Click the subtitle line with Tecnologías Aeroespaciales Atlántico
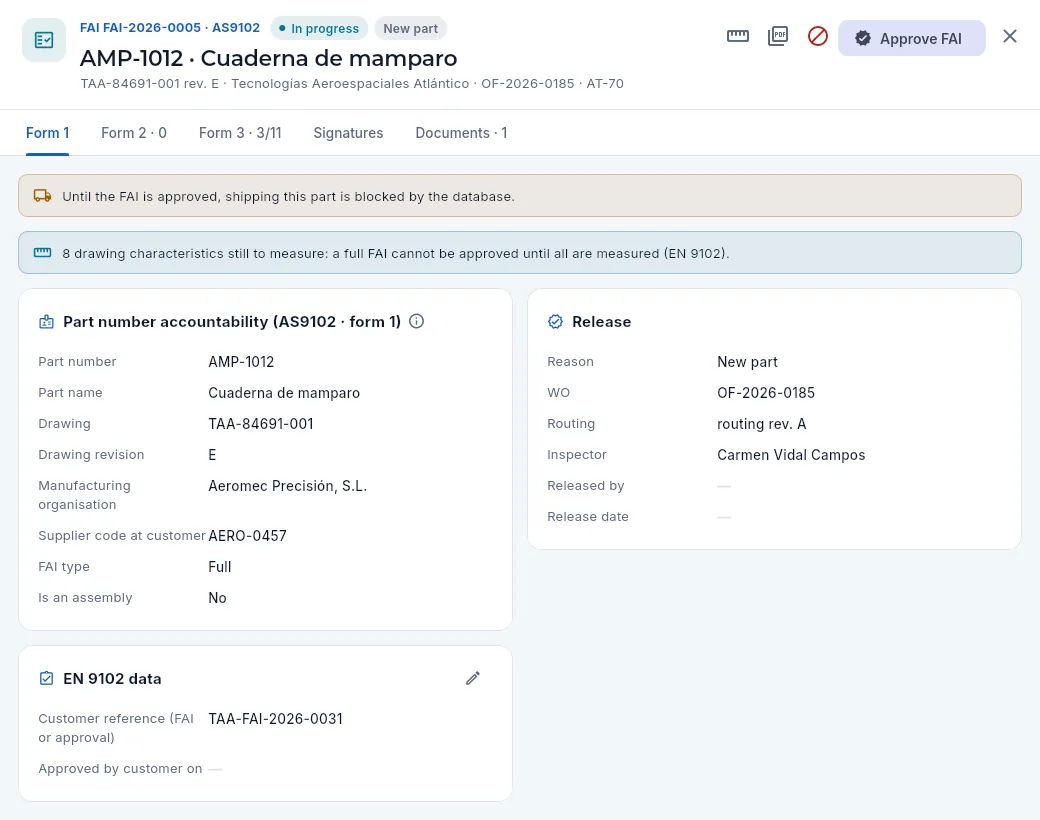Image resolution: width=1040 pixels, height=820 pixels. click(352, 84)
